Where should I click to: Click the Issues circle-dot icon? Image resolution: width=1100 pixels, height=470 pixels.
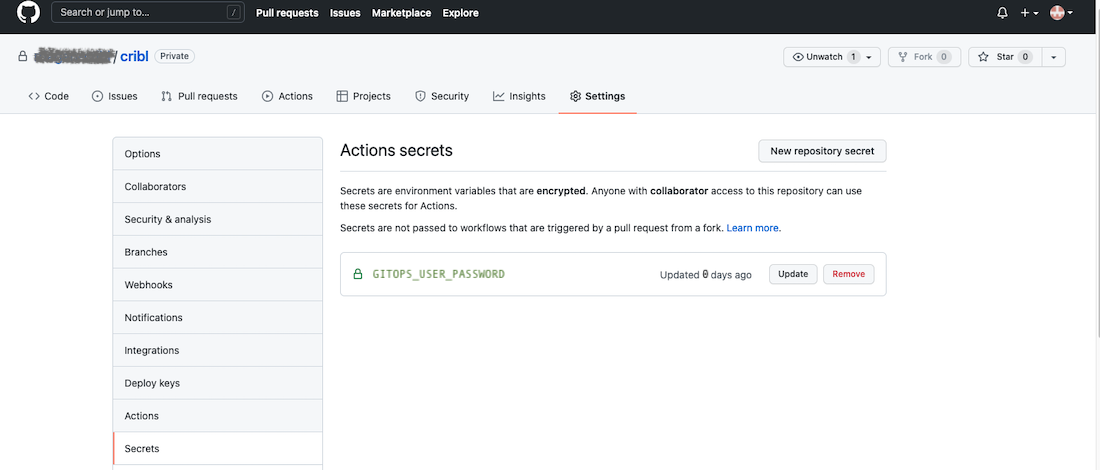98,96
